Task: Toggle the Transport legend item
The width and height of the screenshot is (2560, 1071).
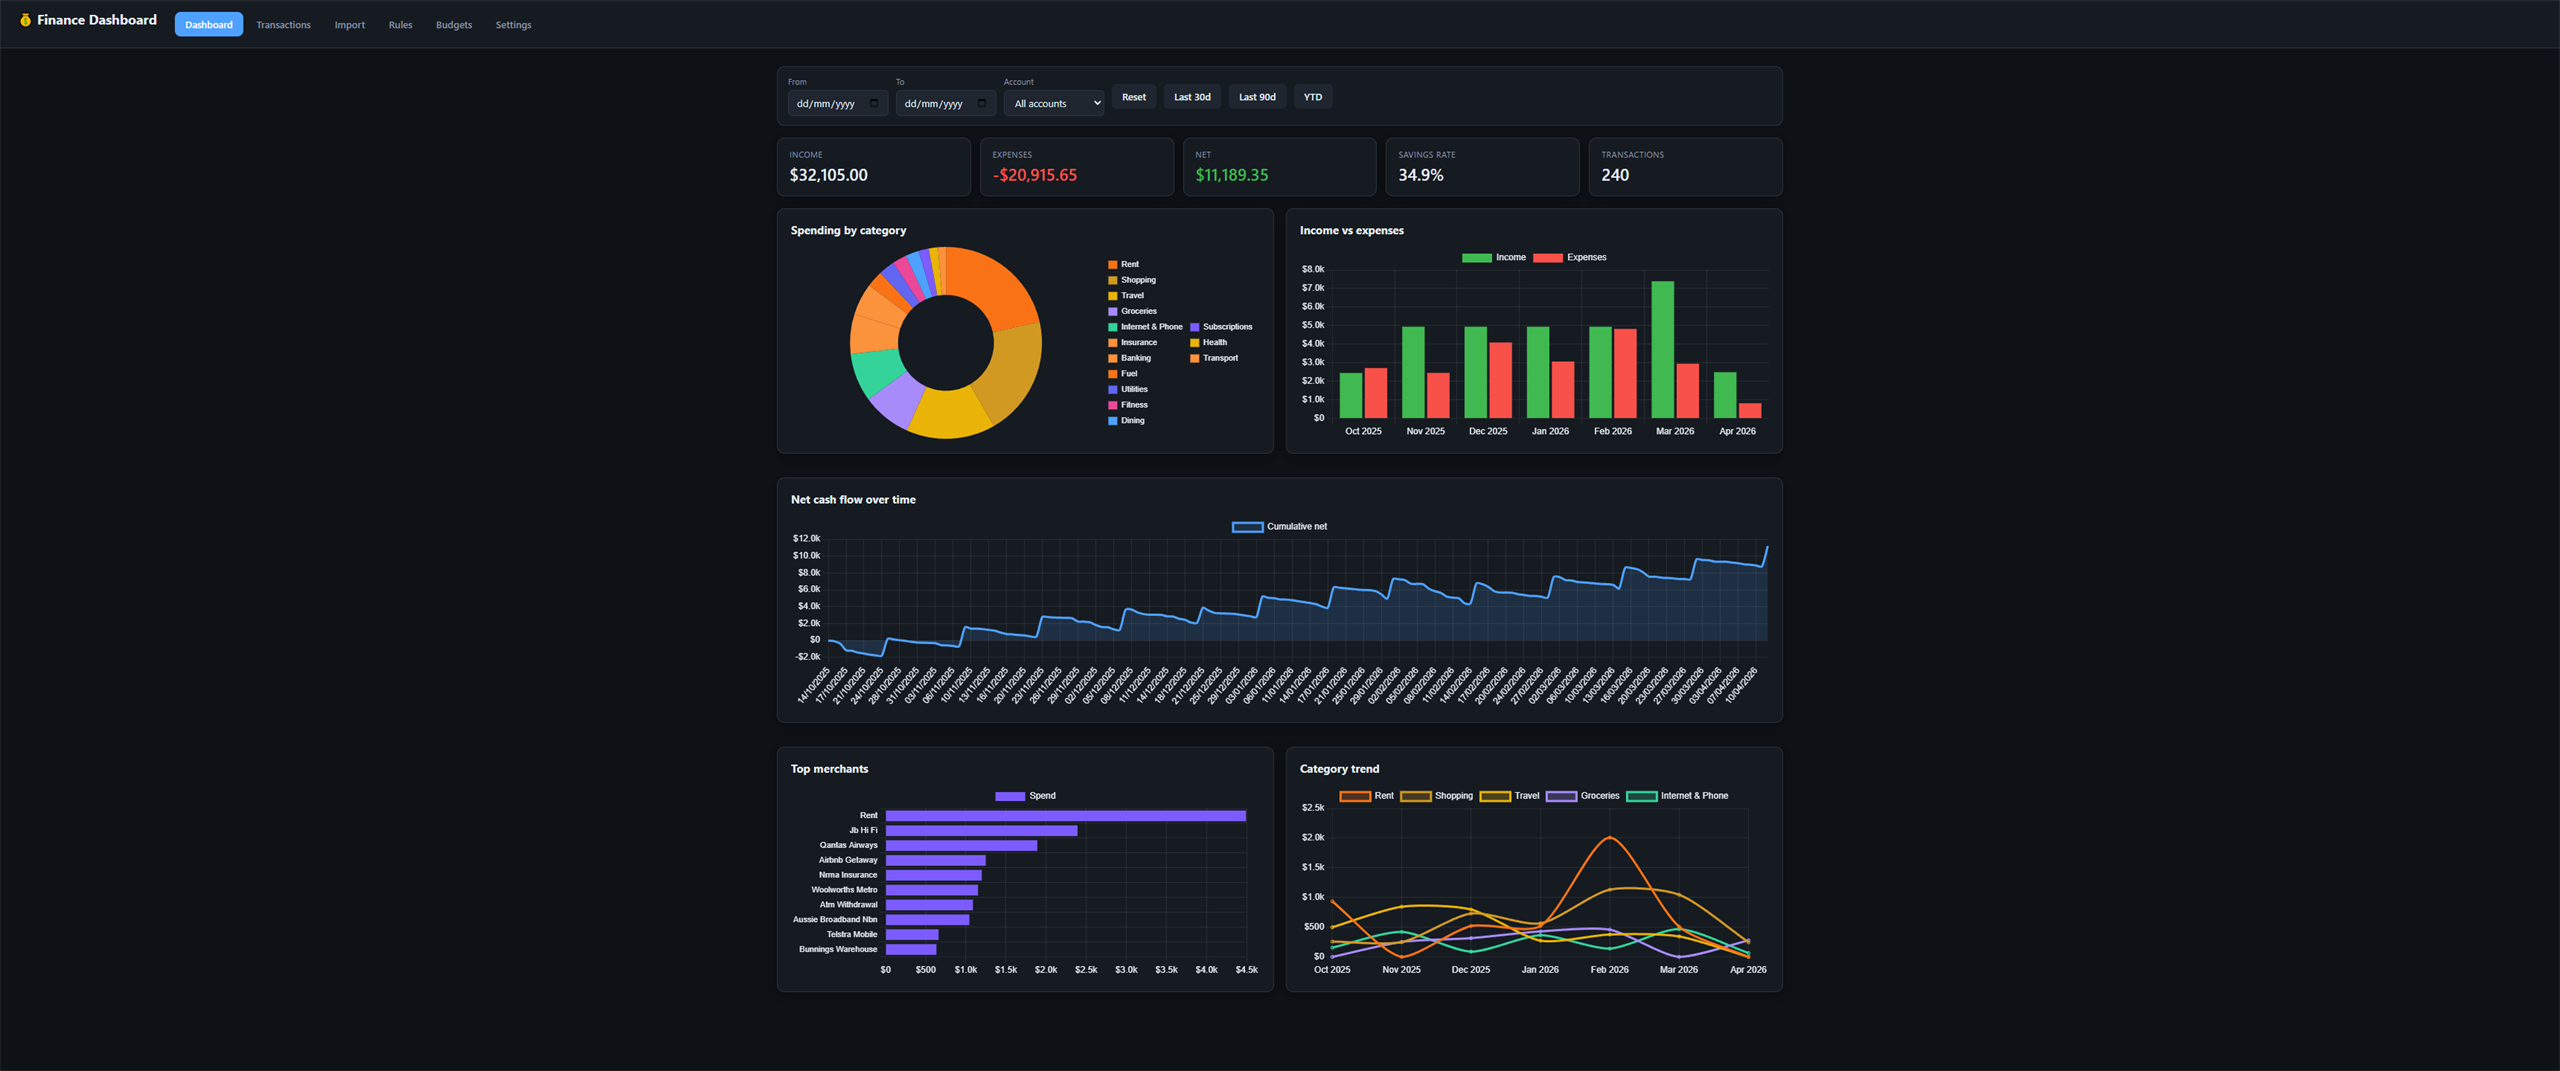Action: tap(1214, 358)
